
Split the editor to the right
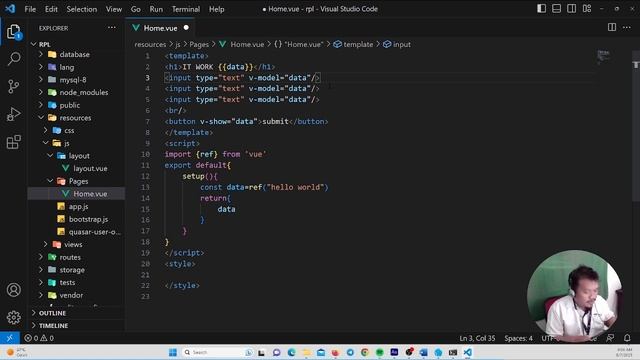click(612, 27)
